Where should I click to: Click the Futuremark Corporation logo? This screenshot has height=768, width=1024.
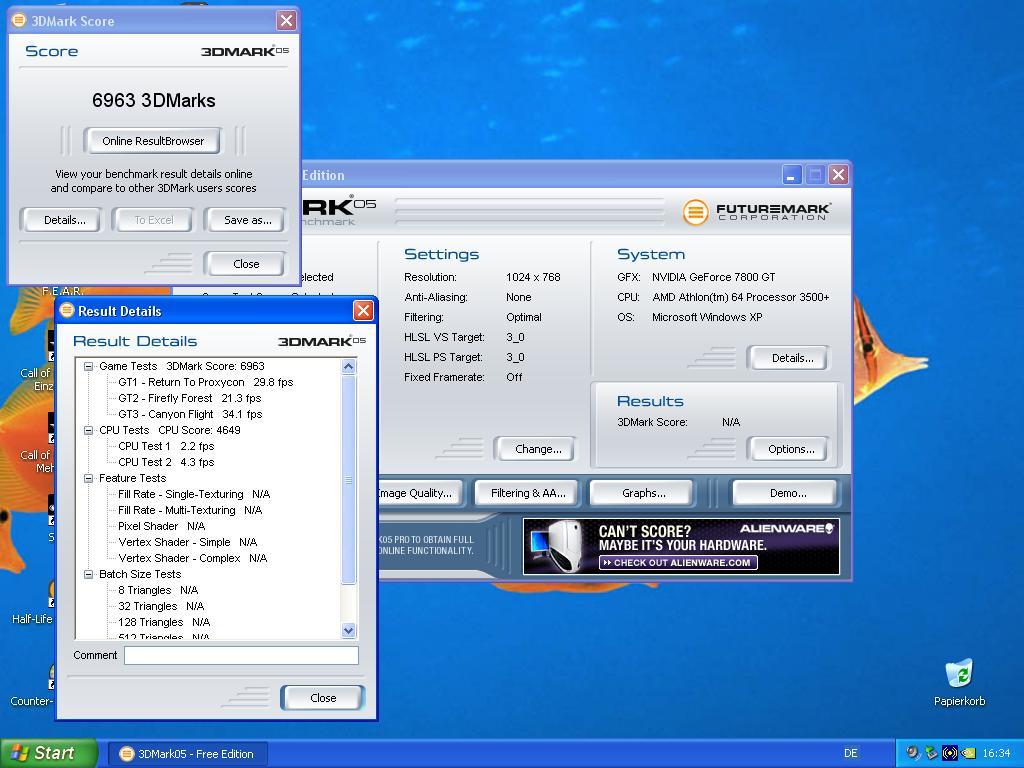point(757,212)
